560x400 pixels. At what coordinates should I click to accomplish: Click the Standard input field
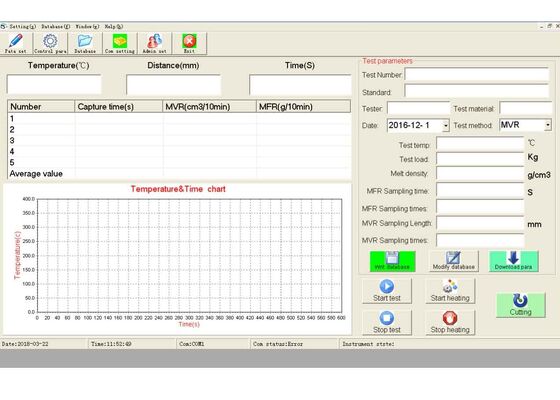click(x=476, y=91)
